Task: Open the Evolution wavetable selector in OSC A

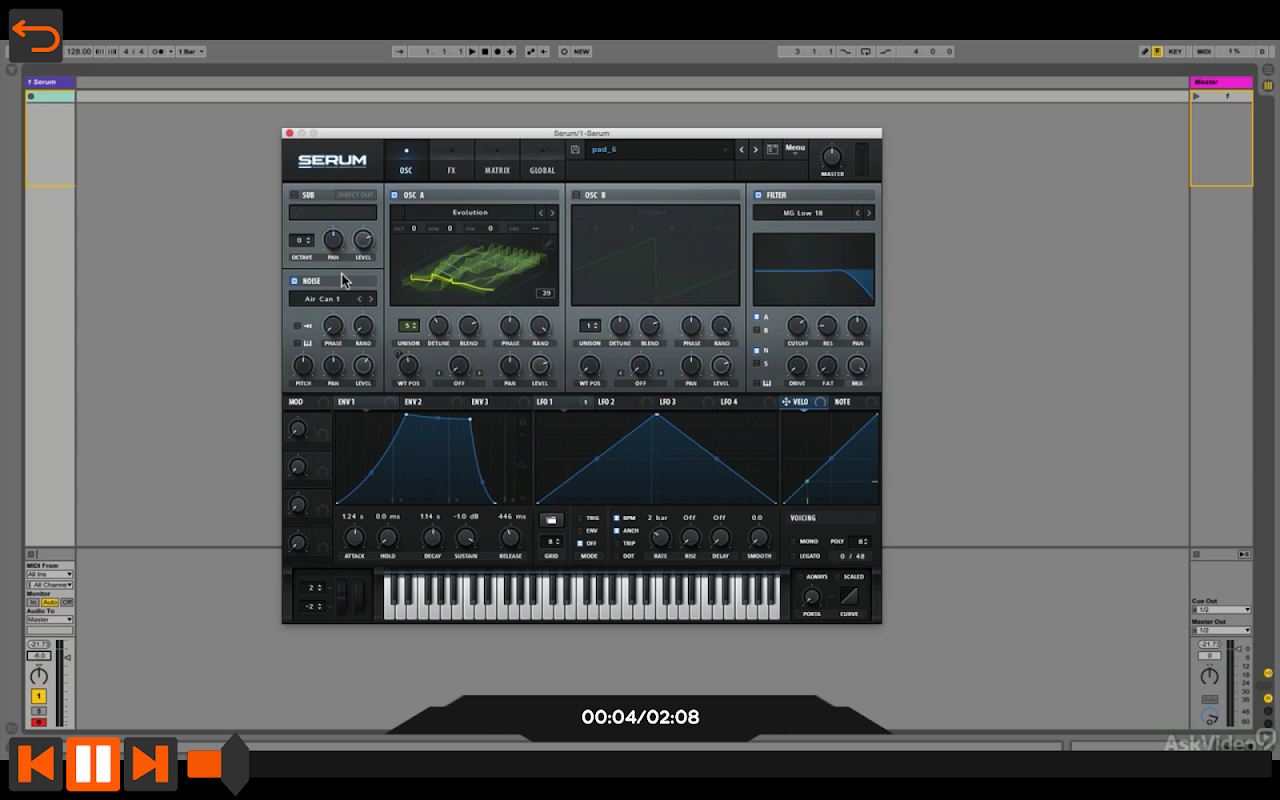Action: (x=469, y=213)
